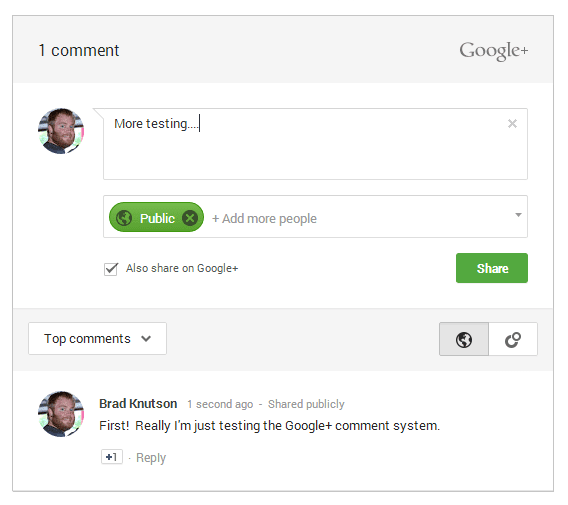Viewport: 568px width, 505px height.
Task: Click the Shared publicly link
Action: coord(306,404)
